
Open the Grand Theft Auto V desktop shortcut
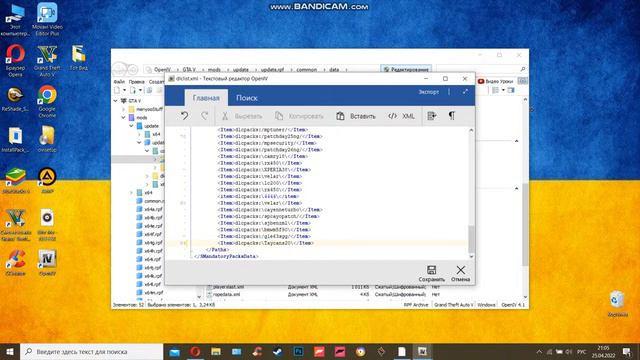tap(47, 61)
